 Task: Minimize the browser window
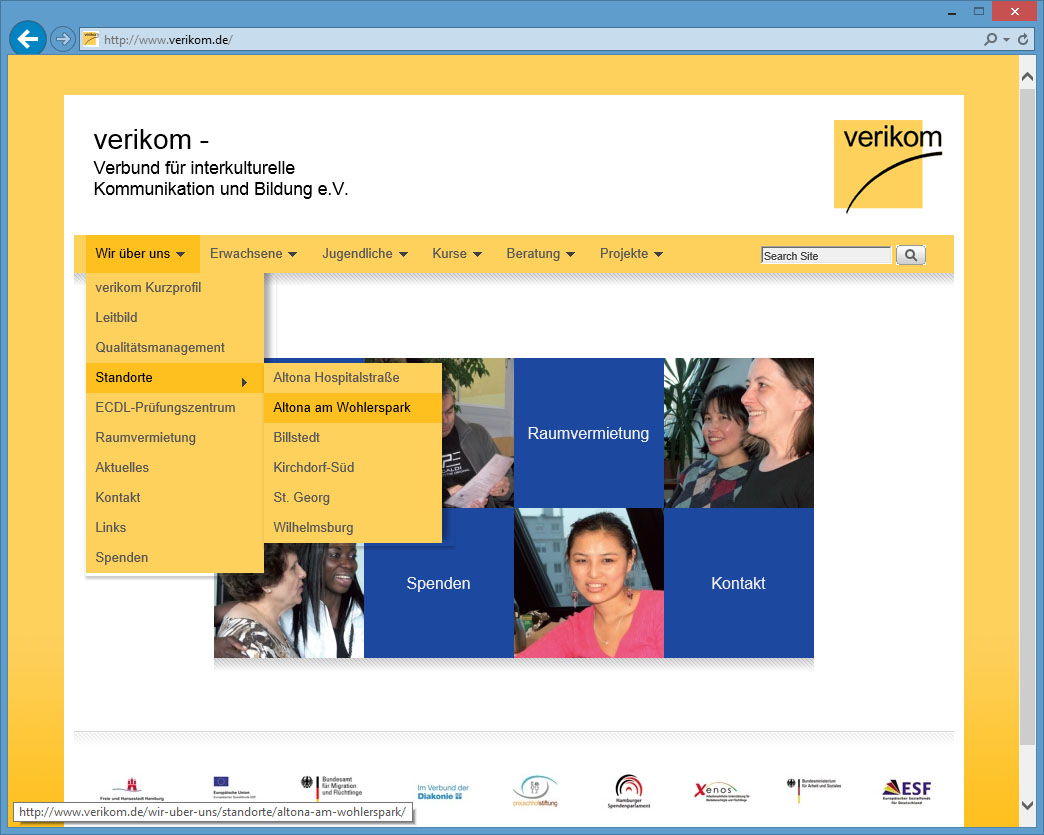pyautogui.click(x=952, y=11)
